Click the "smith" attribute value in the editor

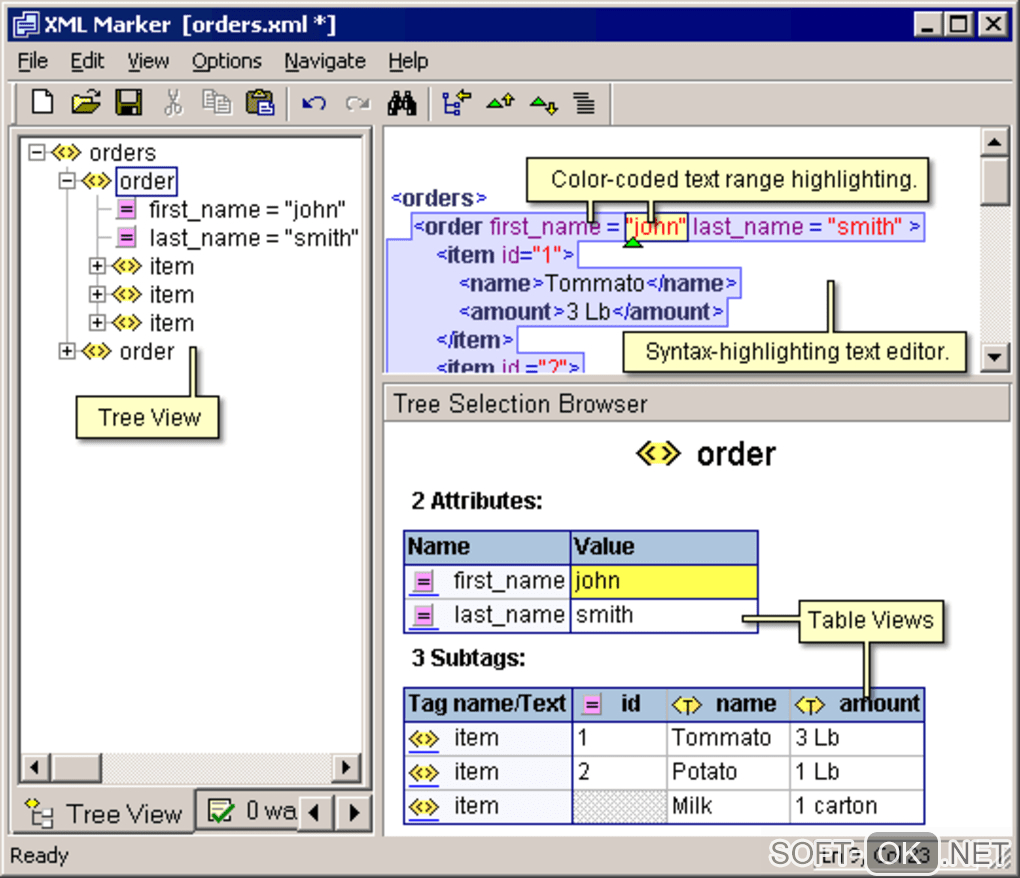[865, 227]
